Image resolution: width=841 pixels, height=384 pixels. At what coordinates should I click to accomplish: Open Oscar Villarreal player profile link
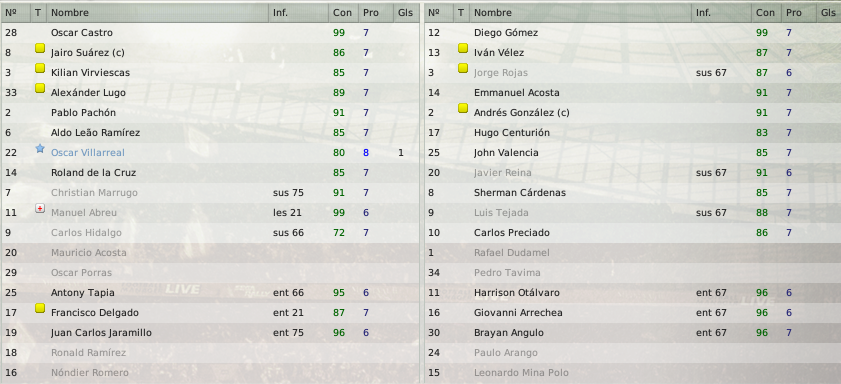click(87, 153)
